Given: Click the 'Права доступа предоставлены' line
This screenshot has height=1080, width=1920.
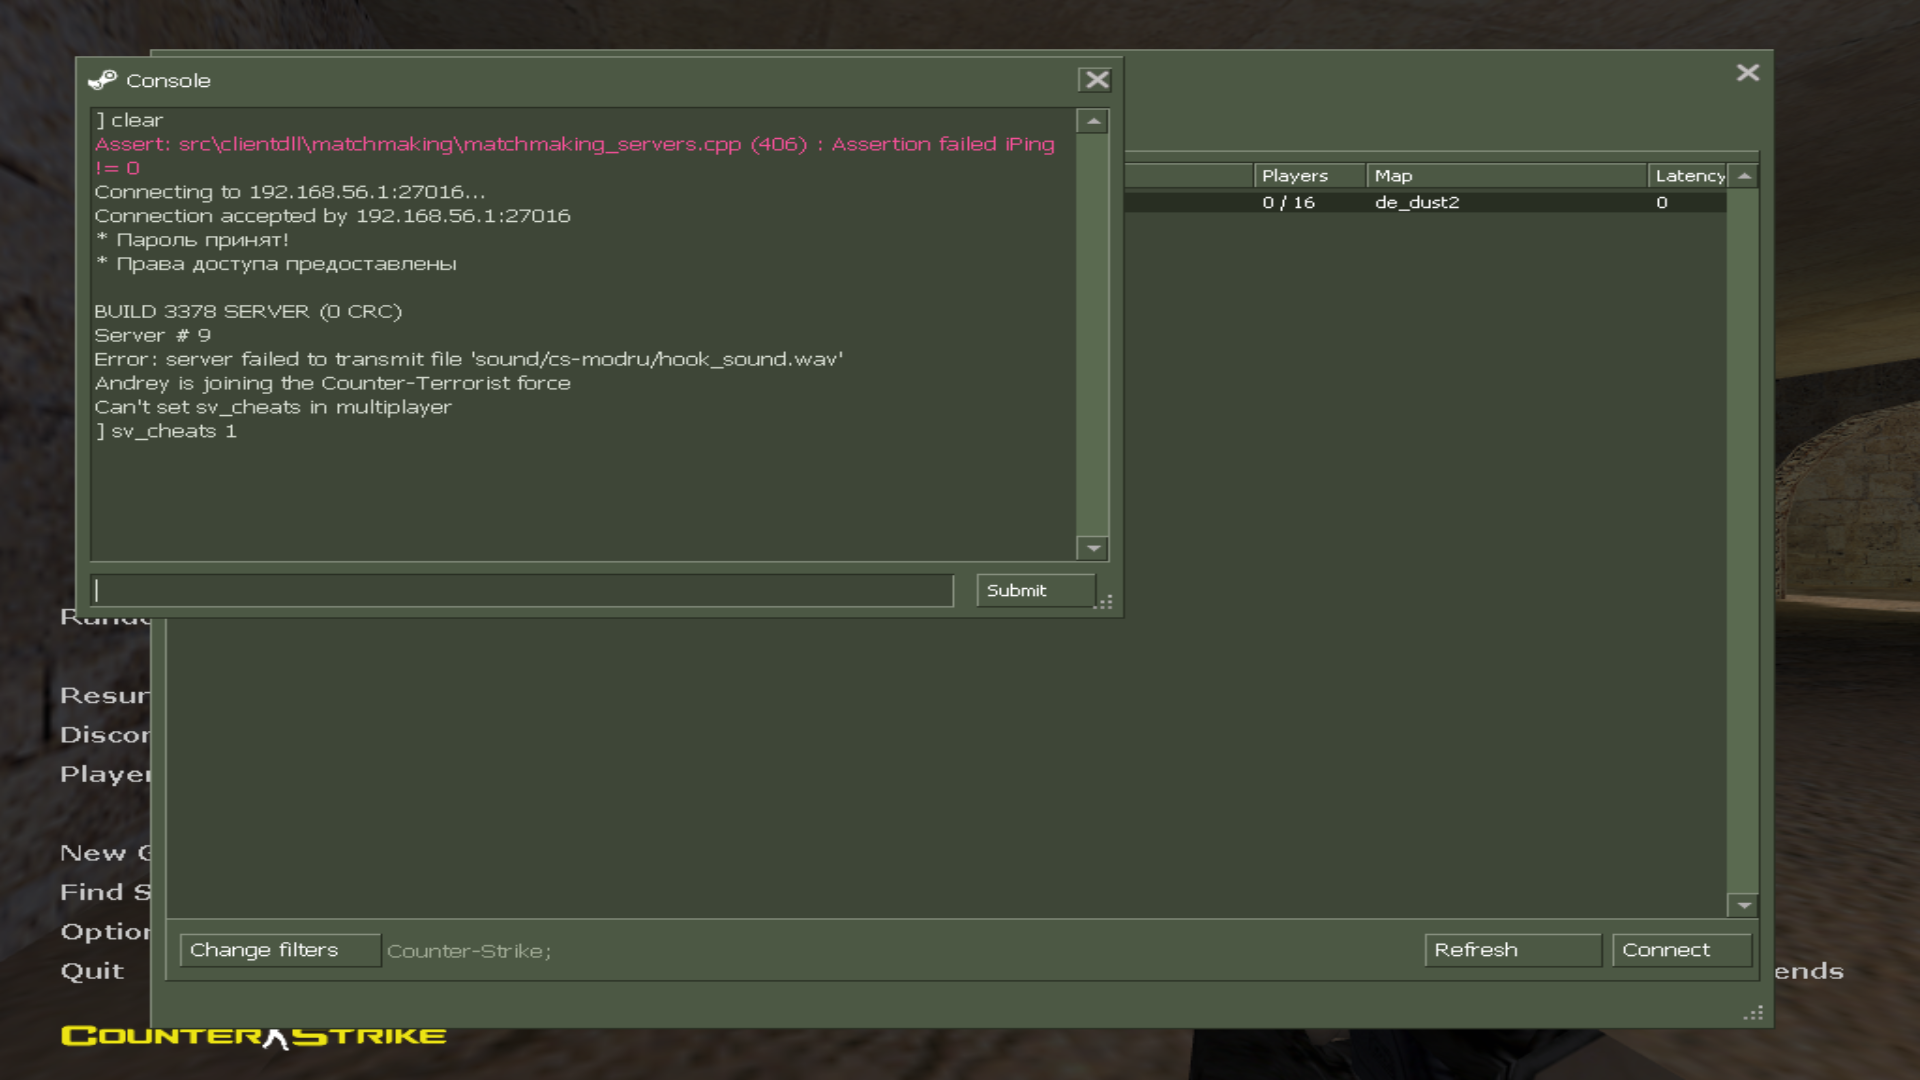Looking at the screenshot, I should (276, 264).
